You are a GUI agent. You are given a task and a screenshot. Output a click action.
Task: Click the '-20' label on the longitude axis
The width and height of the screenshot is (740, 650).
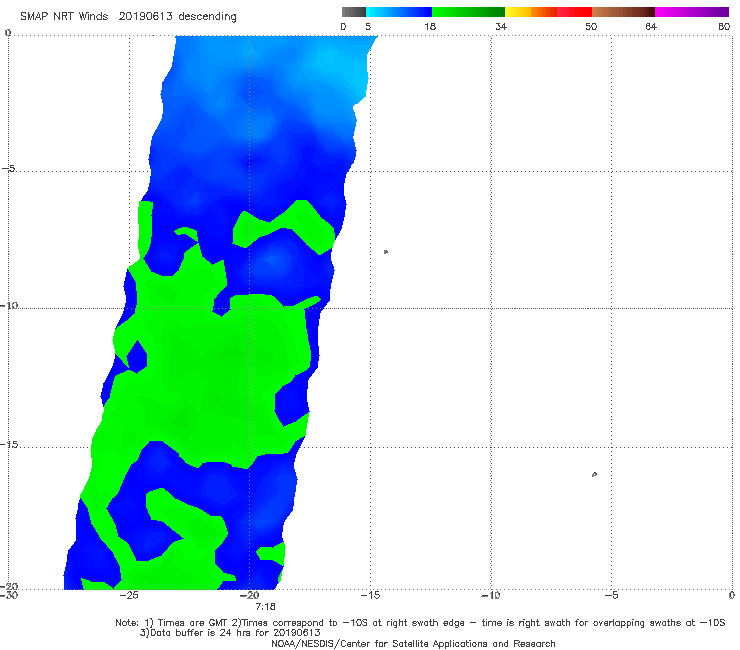click(x=249, y=595)
